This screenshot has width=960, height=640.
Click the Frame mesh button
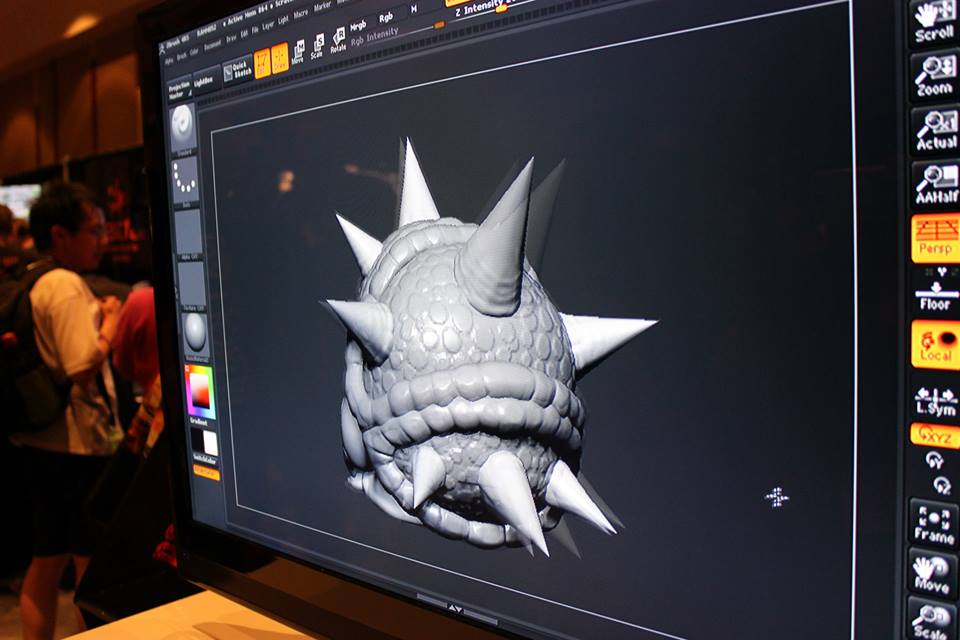tap(934, 522)
